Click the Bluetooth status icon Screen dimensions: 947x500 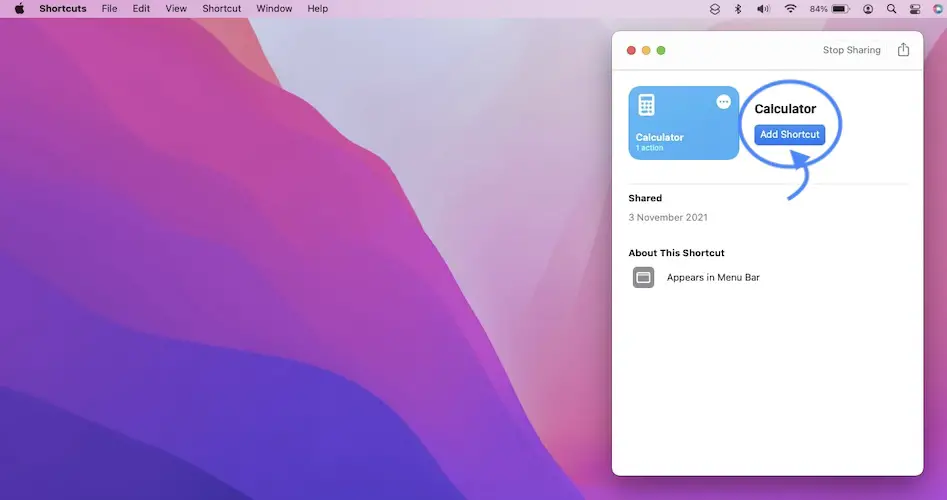click(x=738, y=9)
